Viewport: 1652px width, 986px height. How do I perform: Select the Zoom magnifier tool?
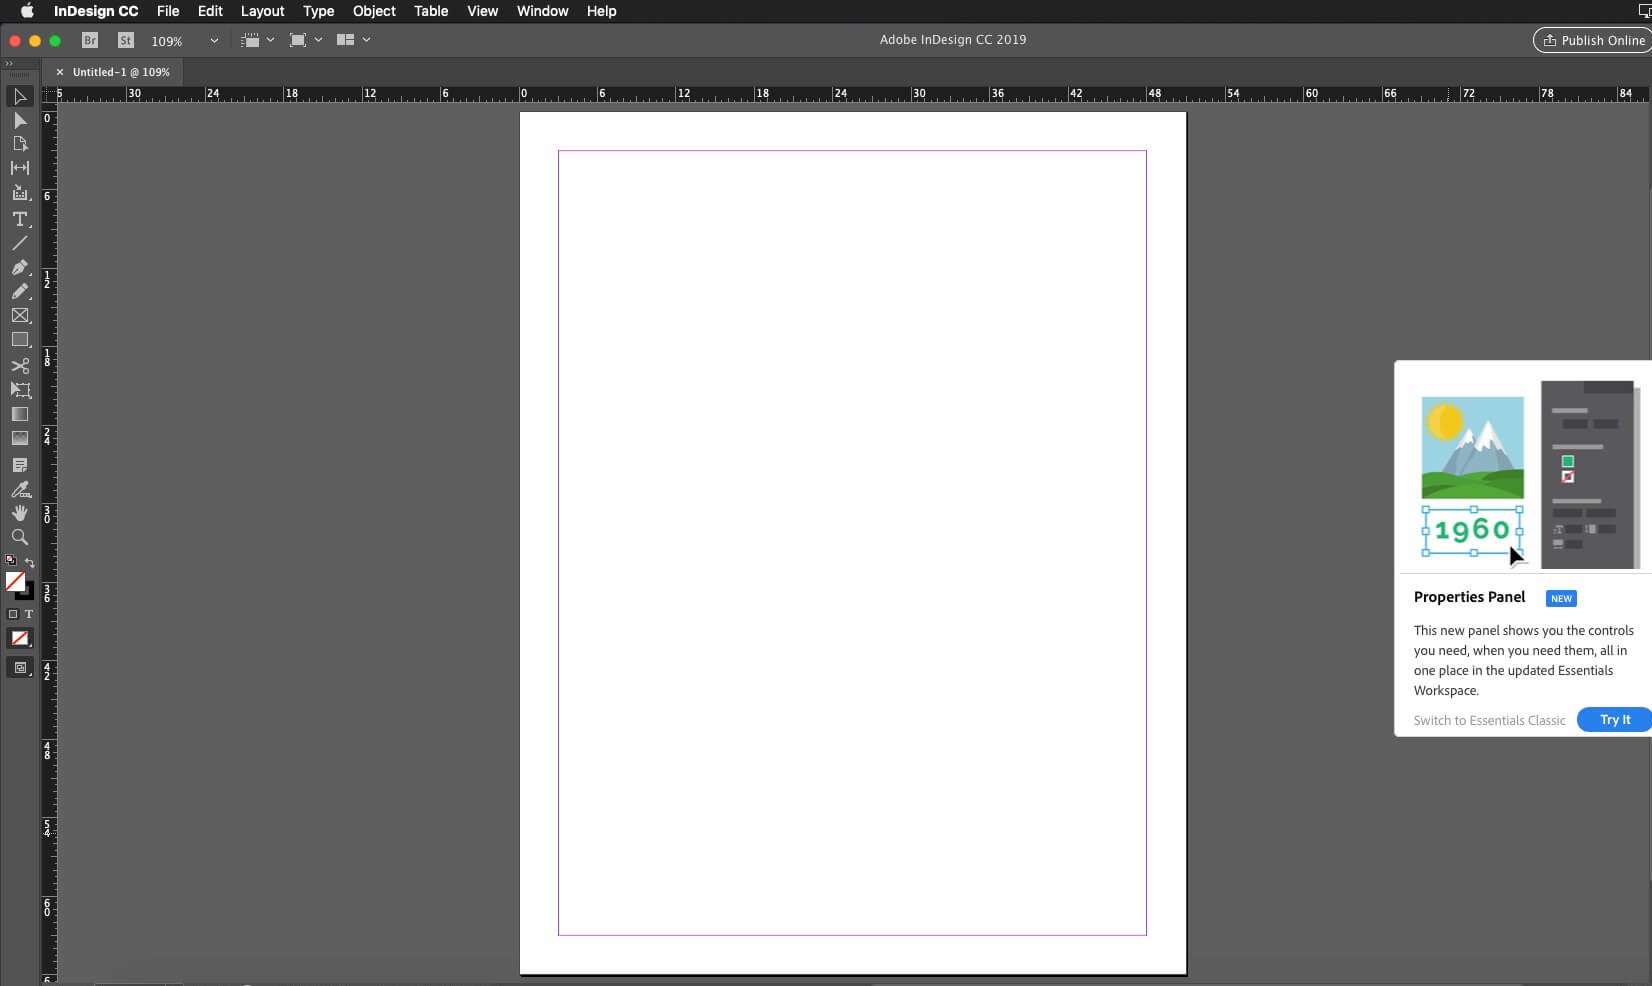(x=19, y=537)
